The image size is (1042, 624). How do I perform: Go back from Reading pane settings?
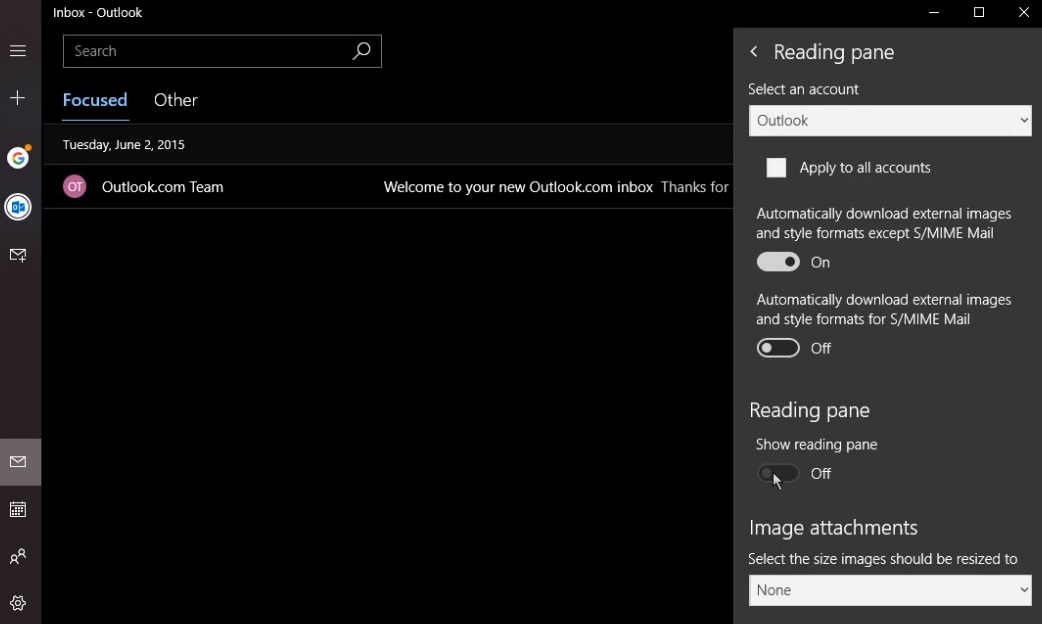[754, 52]
